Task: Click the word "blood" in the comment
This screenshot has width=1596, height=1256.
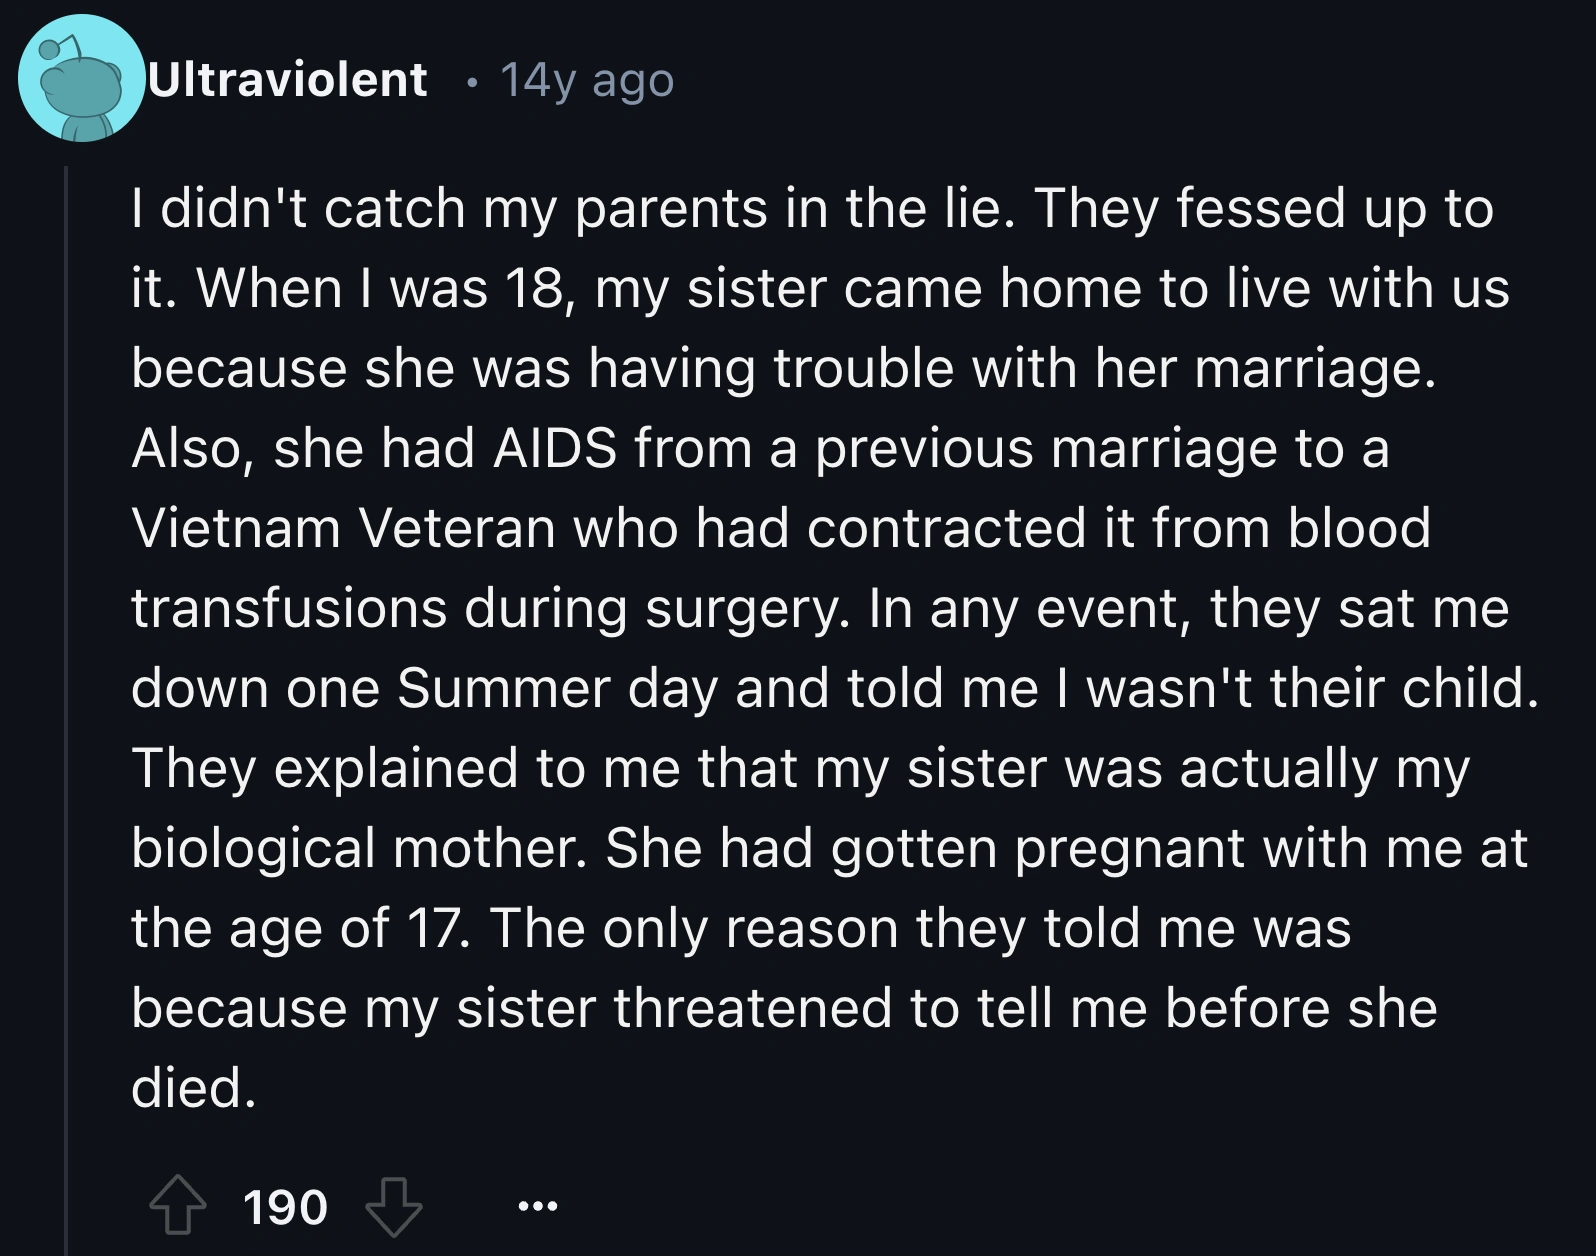Action: [1358, 528]
